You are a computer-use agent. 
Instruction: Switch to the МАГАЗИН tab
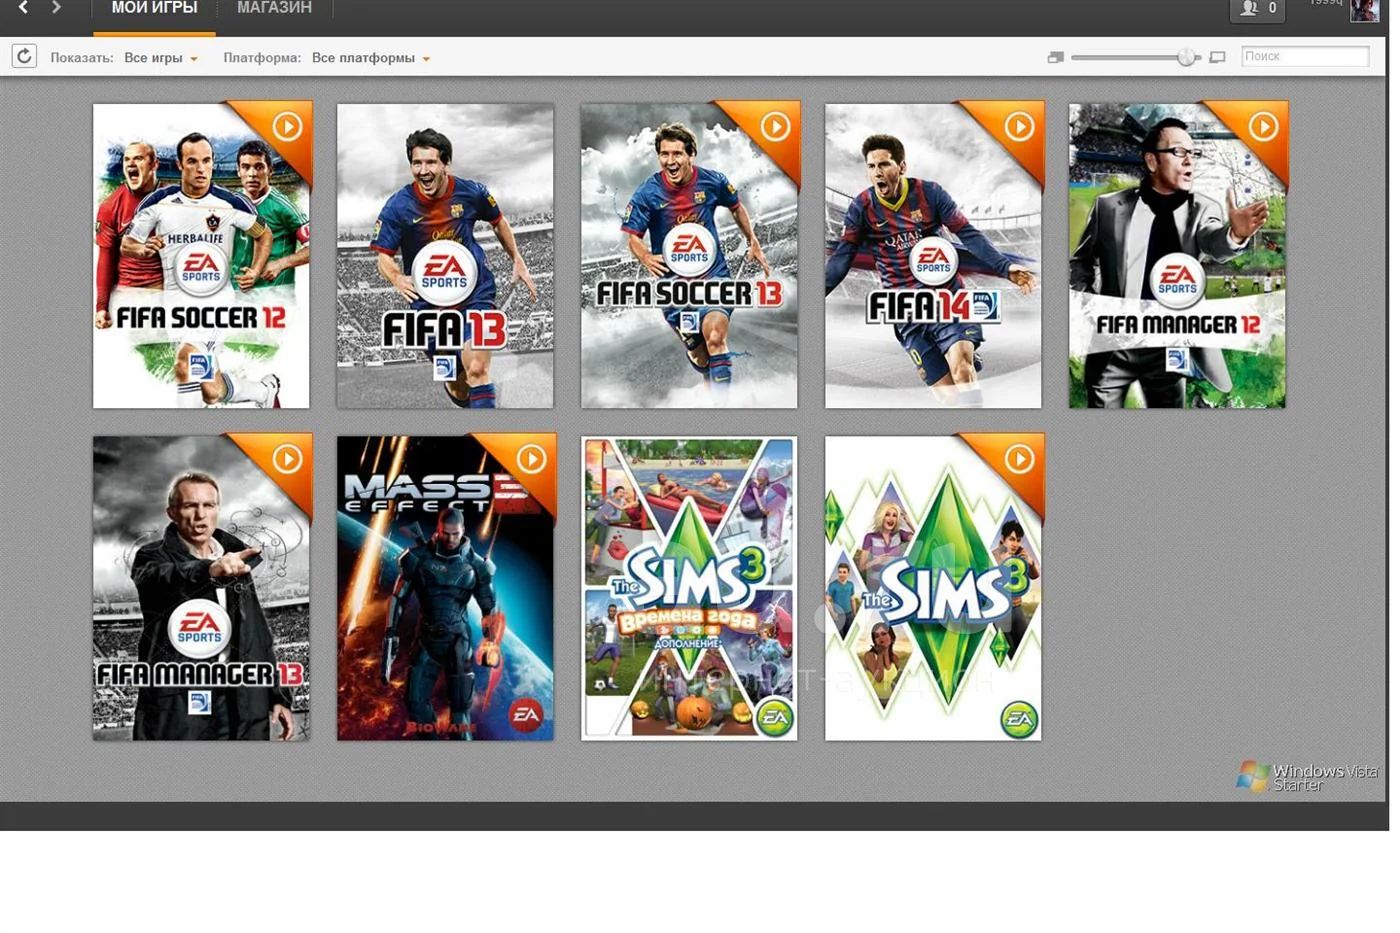274,9
